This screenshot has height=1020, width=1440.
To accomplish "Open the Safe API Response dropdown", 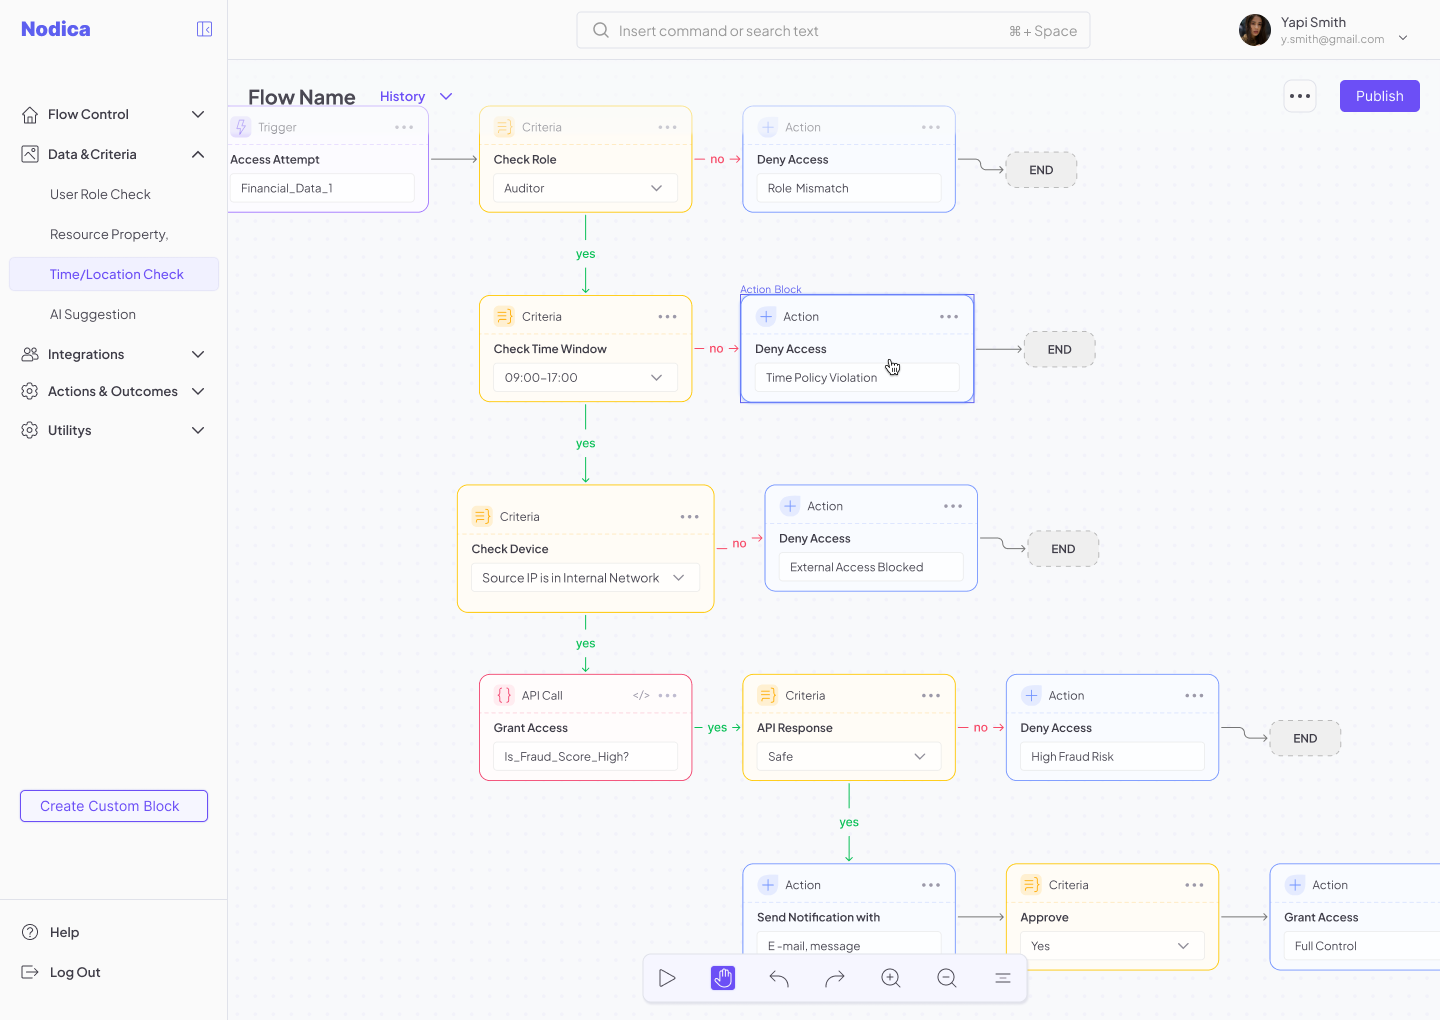I will 848,756.
